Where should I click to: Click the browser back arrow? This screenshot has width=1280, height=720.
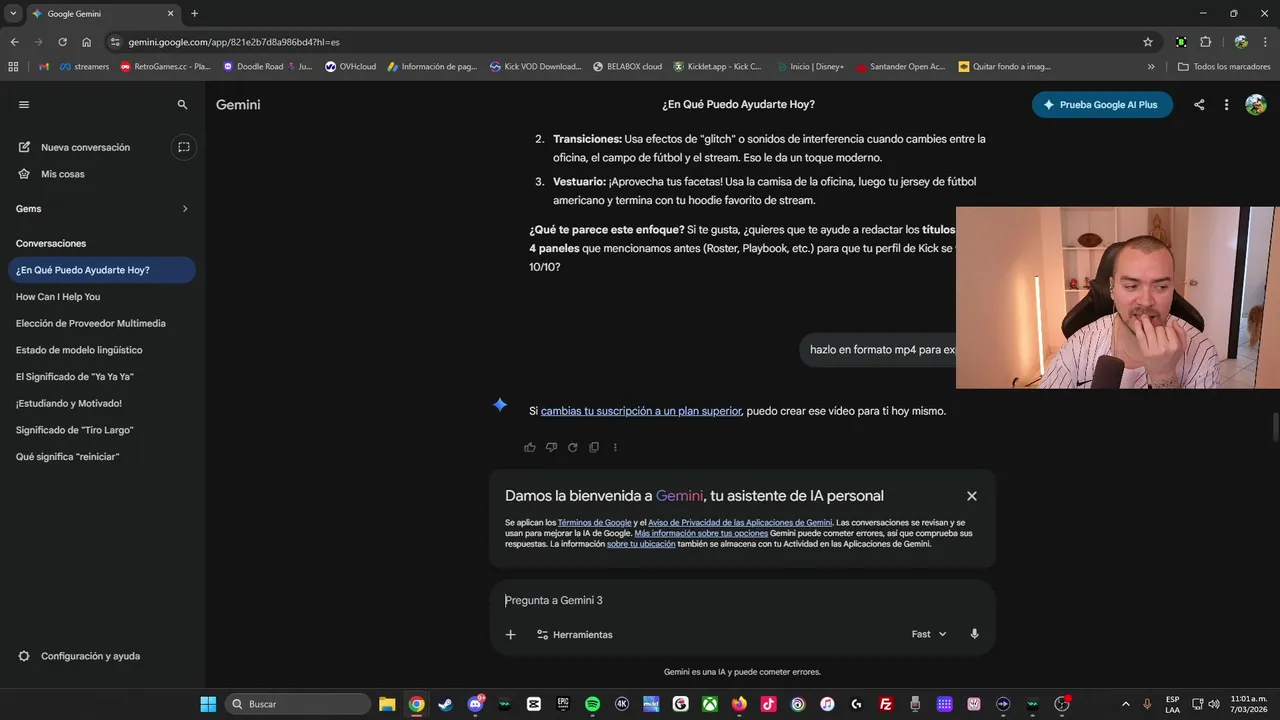coord(14,42)
